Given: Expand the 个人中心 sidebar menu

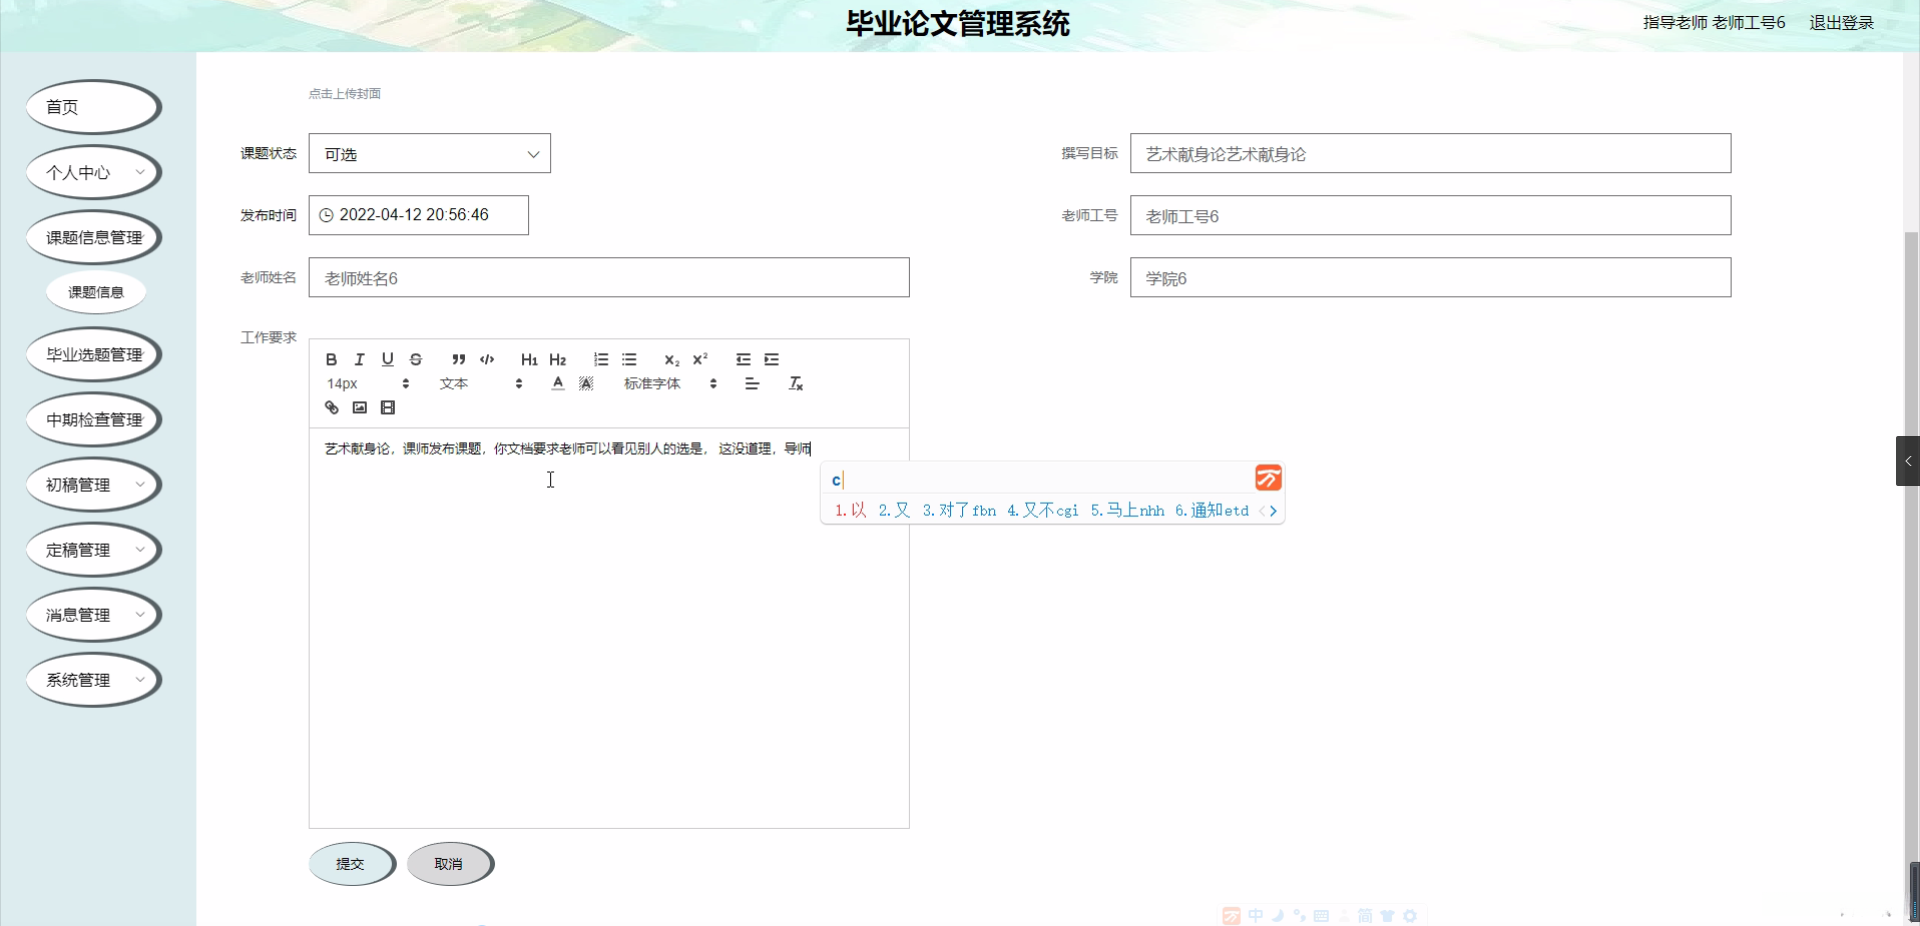Looking at the screenshot, I should [94, 173].
